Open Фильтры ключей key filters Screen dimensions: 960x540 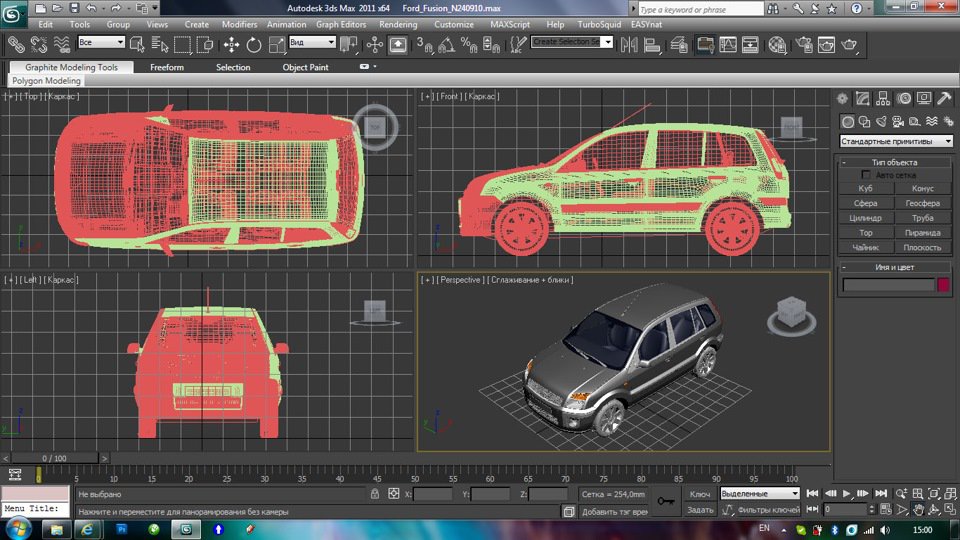tap(768, 509)
